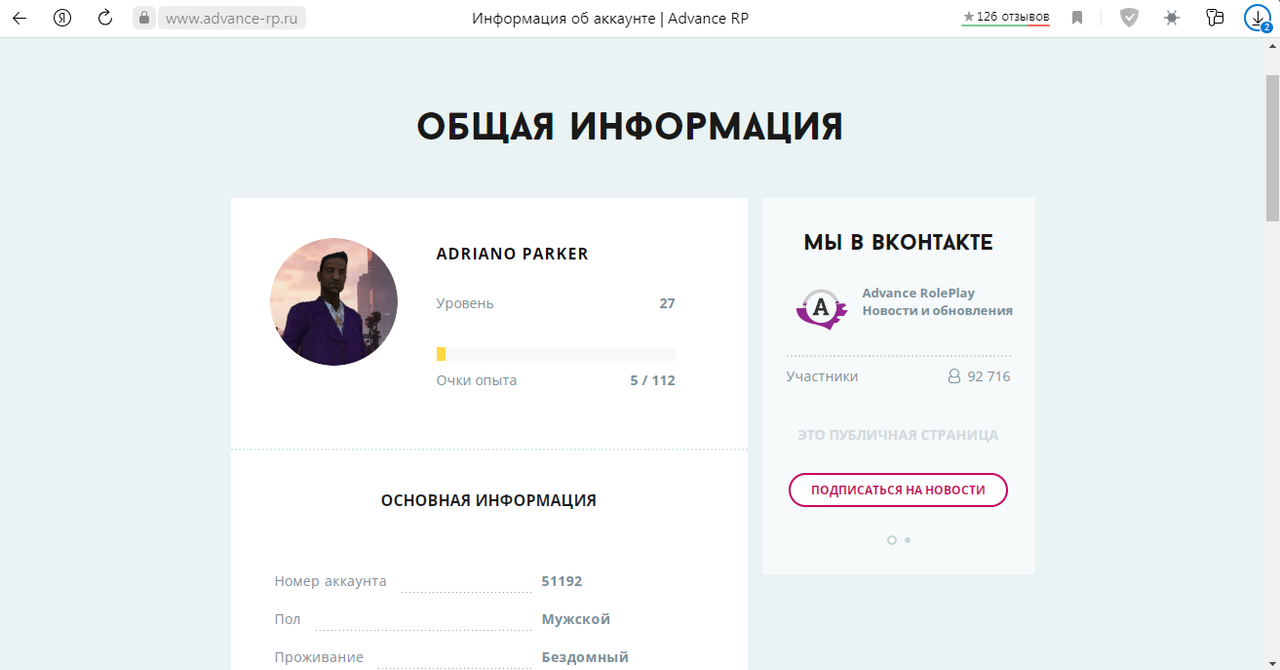Click the ADRIANO PARKER name heading
This screenshot has width=1280, height=670.
(x=512, y=254)
